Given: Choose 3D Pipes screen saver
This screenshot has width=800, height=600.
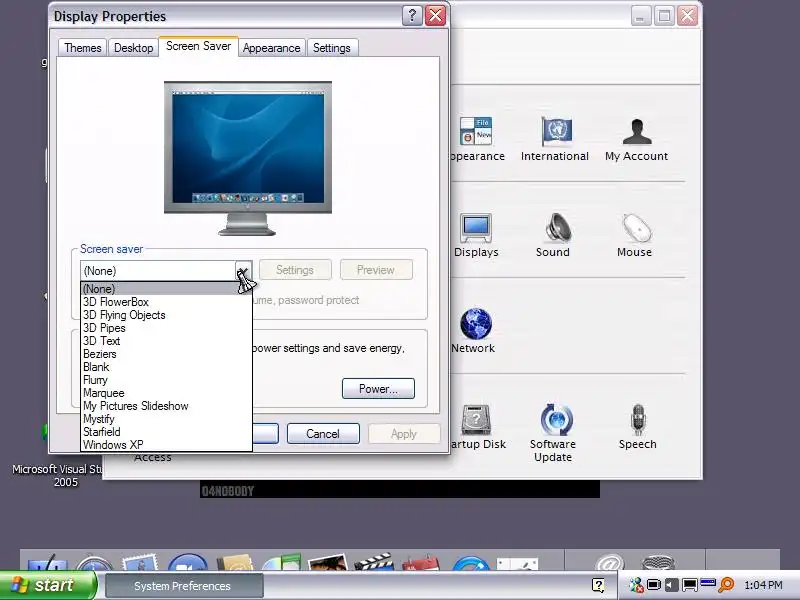Looking at the screenshot, I should (166, 328).
